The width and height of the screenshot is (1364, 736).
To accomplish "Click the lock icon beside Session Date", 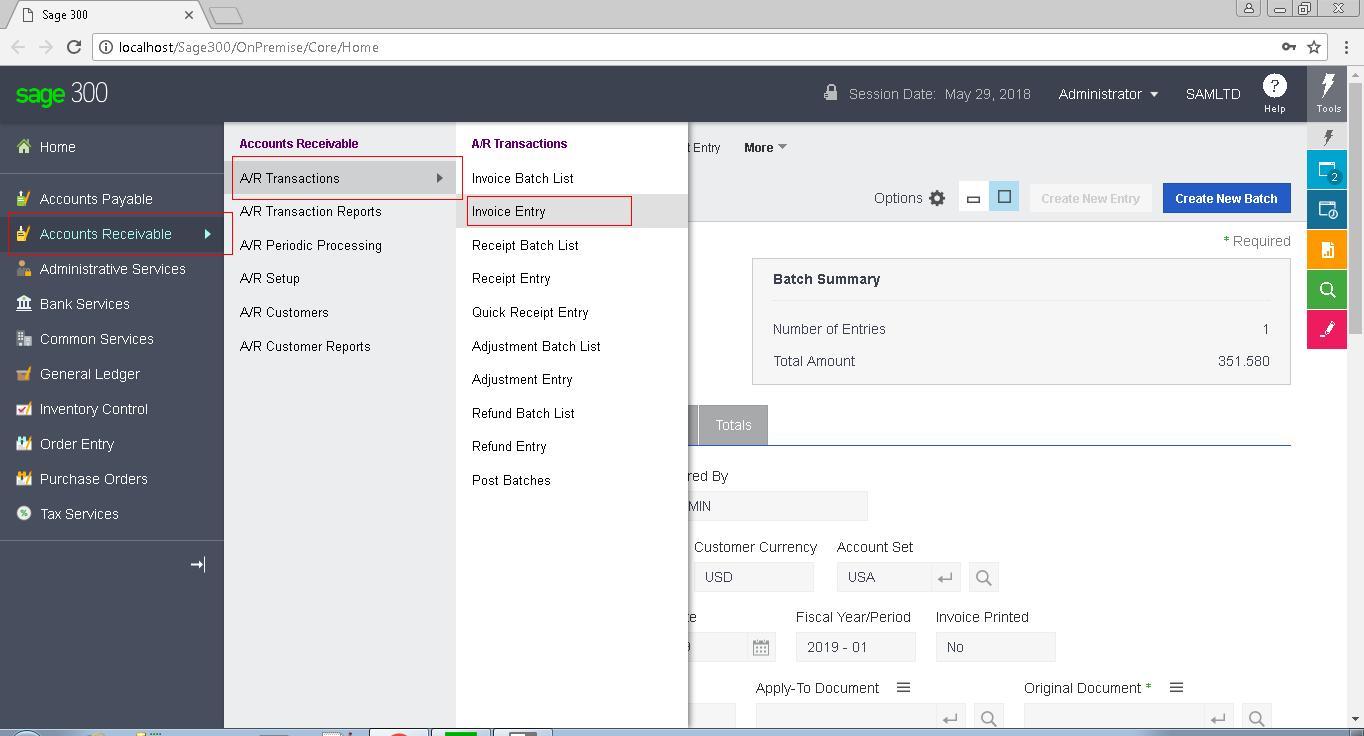I will point(830,92).
